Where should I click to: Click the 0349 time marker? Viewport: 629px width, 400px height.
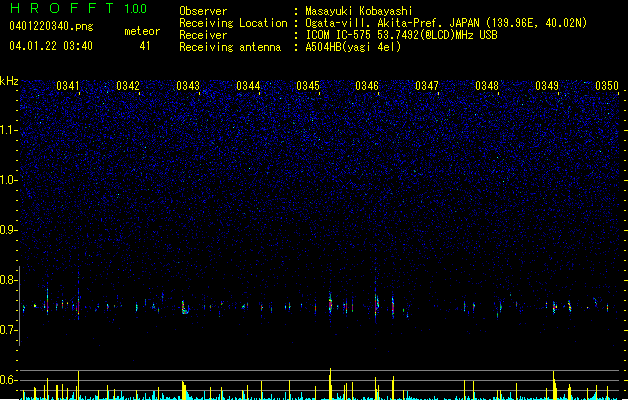point(547,86)
